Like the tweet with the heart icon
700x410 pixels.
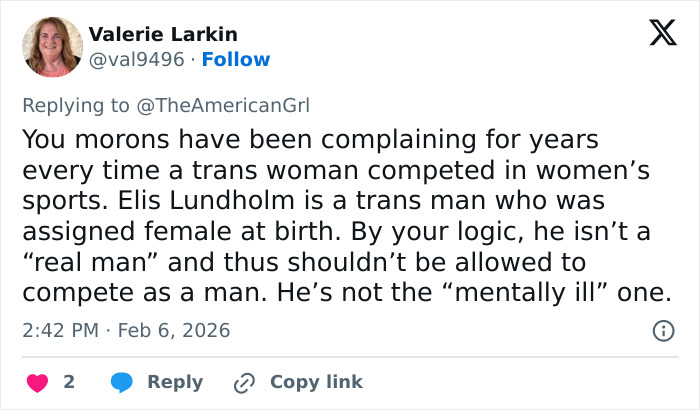[36, 382]
